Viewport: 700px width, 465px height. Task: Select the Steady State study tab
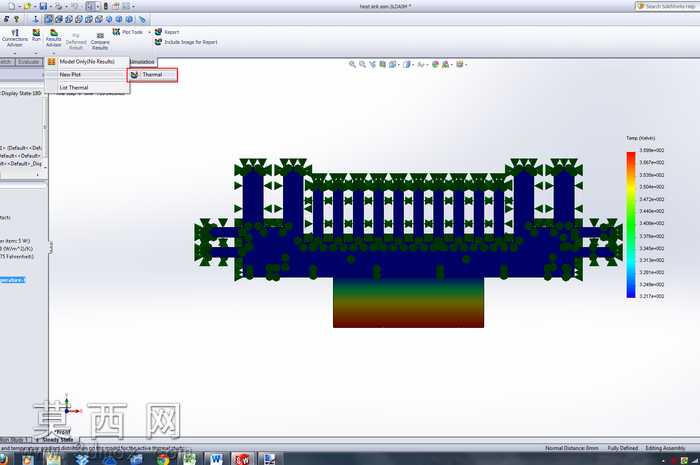point(58,440)
